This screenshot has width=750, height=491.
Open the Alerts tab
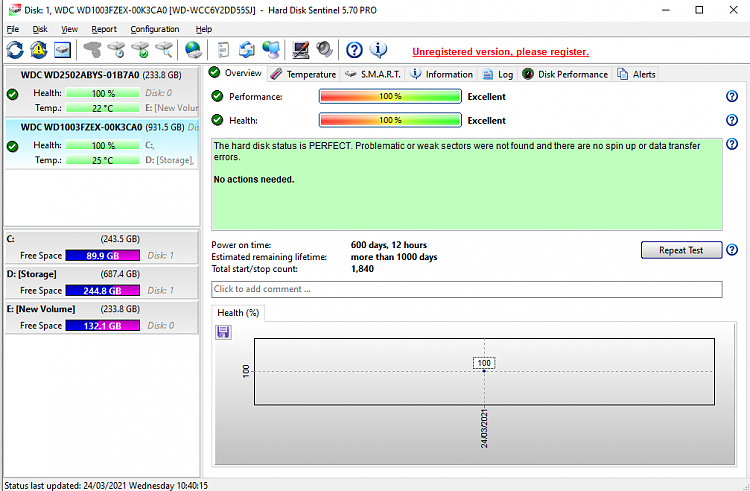coord(636,74)
